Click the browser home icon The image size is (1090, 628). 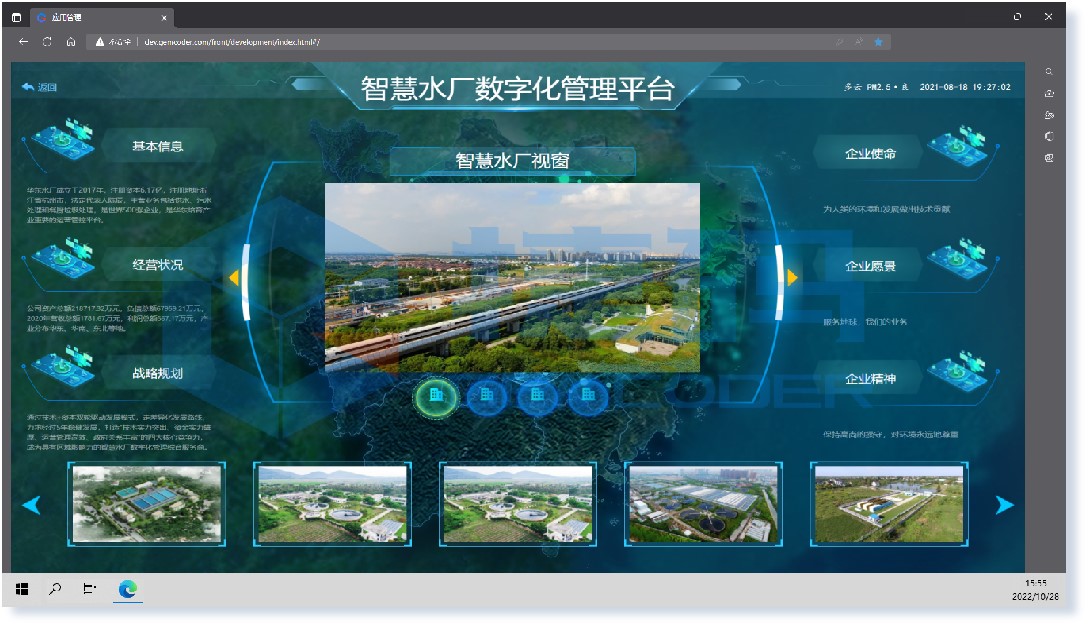[x=71, y=42]
